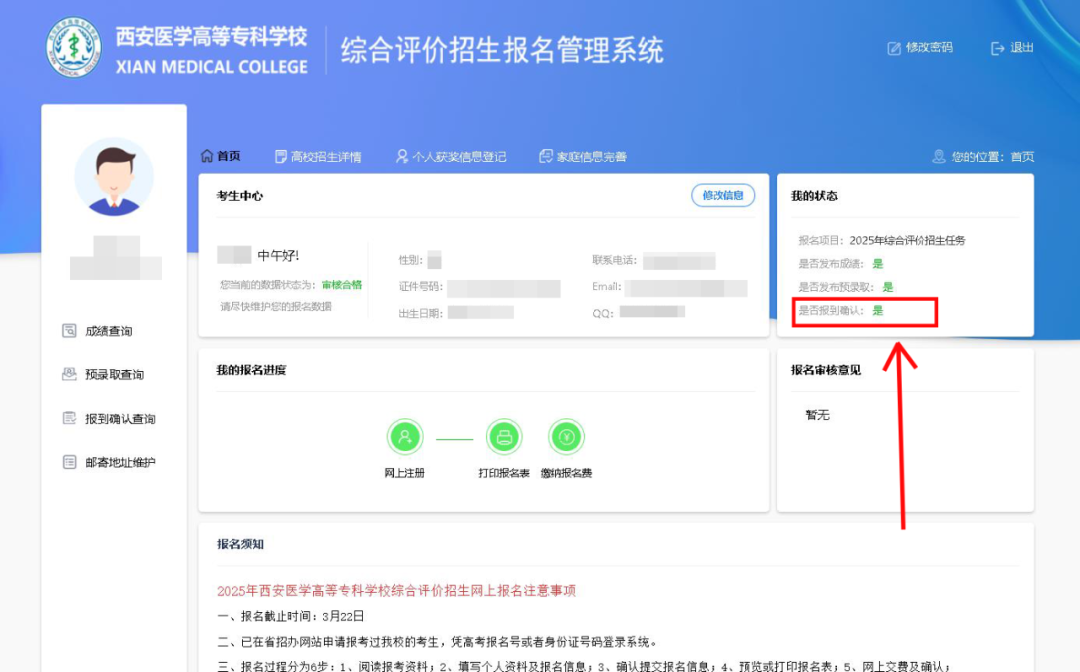Click the 退出 logout icon
This screenshot has height=672, width=1080.
coord(997,48)
